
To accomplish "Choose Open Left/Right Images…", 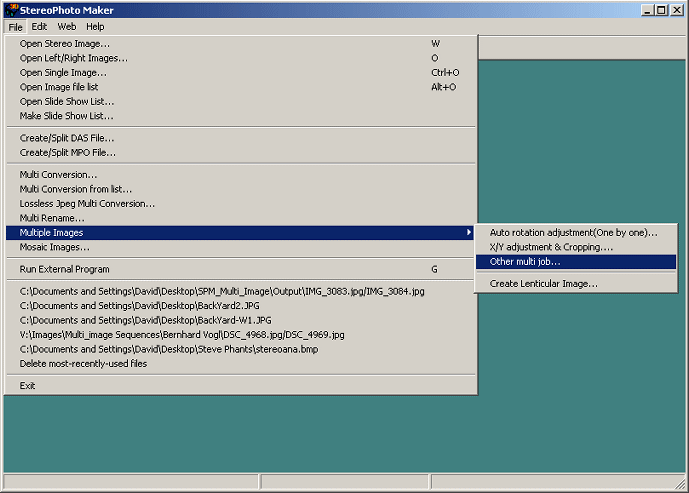I will pos(241,58).
